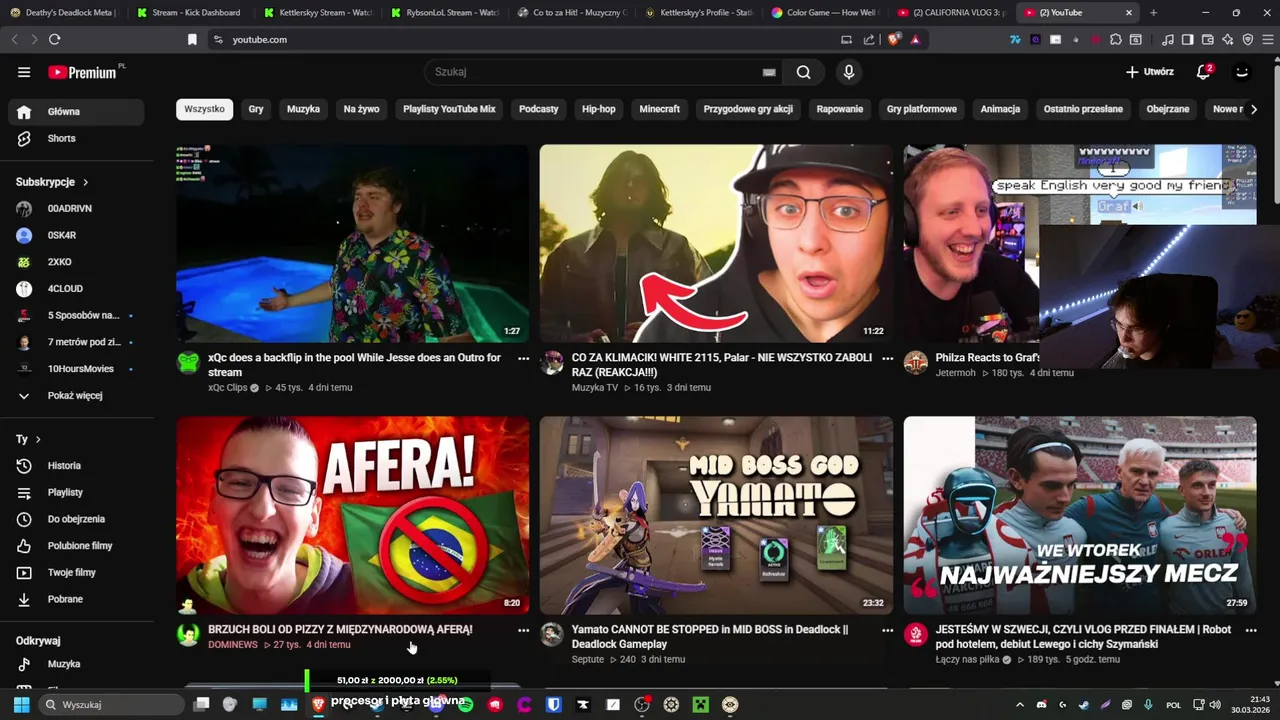Open Muzyka under Odkrywaj
Screen dimensions: 1280x720
coord(76,664)
